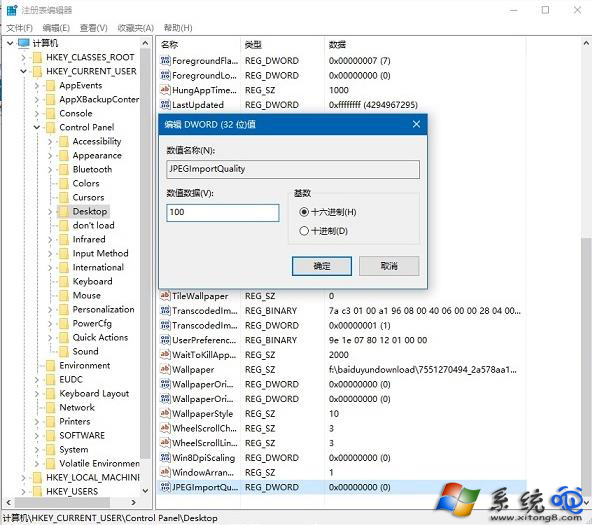Expand the Keyboard Layout key

37,394
